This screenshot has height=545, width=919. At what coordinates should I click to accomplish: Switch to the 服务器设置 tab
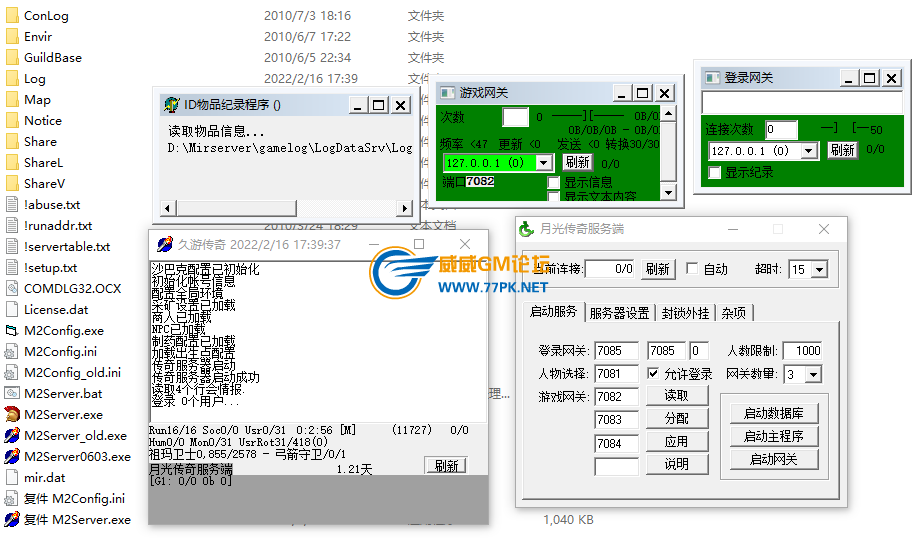pyautogui.click(x=619, y=313)
